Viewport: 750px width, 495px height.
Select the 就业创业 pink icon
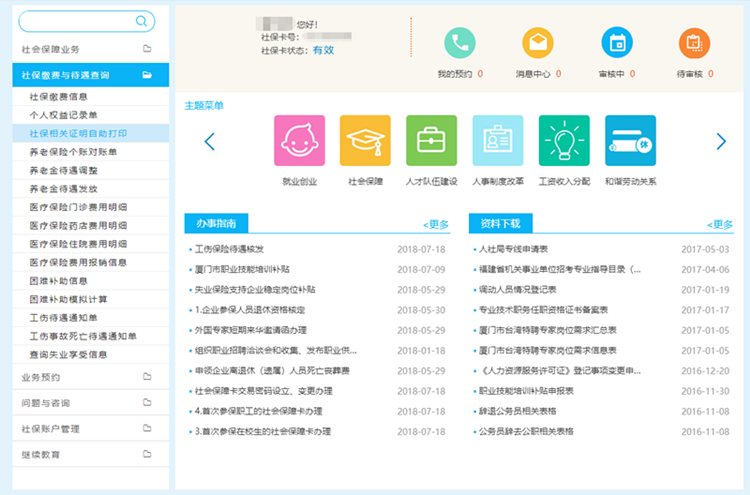click(299, 141)
